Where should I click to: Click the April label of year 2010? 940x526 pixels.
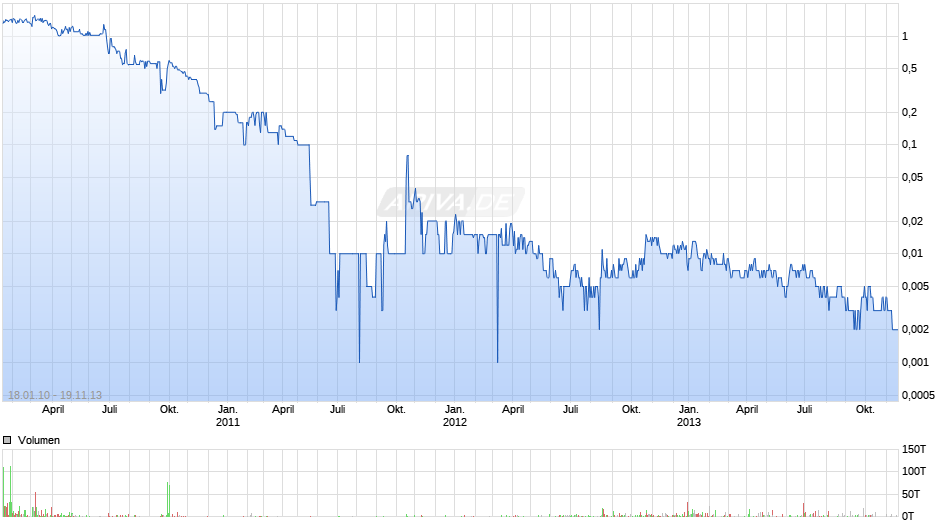coord(53,410)
